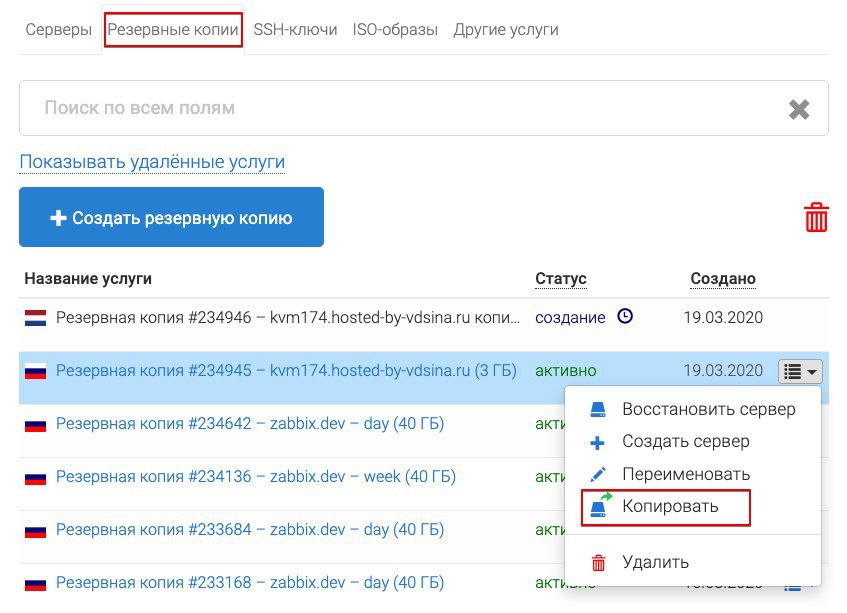
Task: Click Russian flag of backup #234945
Action: point(35,371)
